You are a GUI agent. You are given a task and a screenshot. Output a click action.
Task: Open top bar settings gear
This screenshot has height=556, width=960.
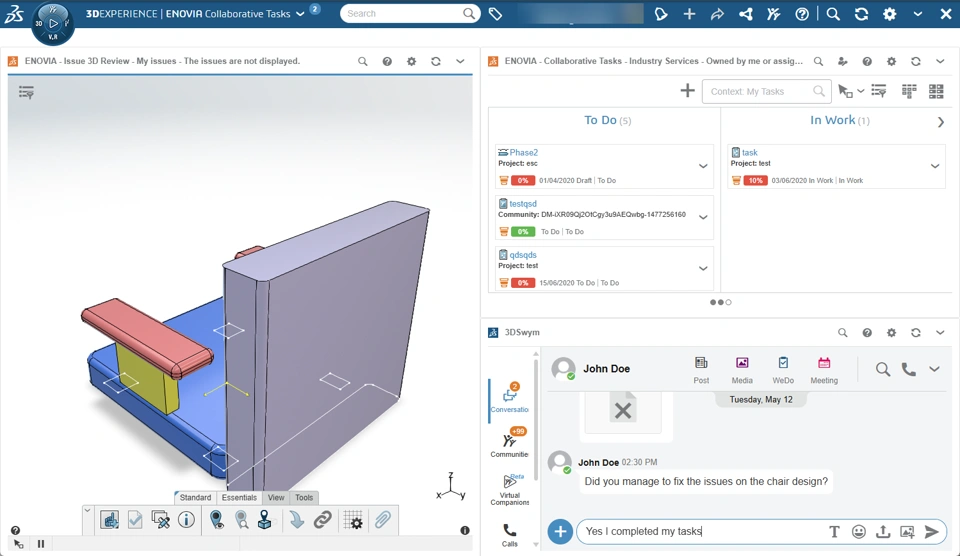point(890,13)
